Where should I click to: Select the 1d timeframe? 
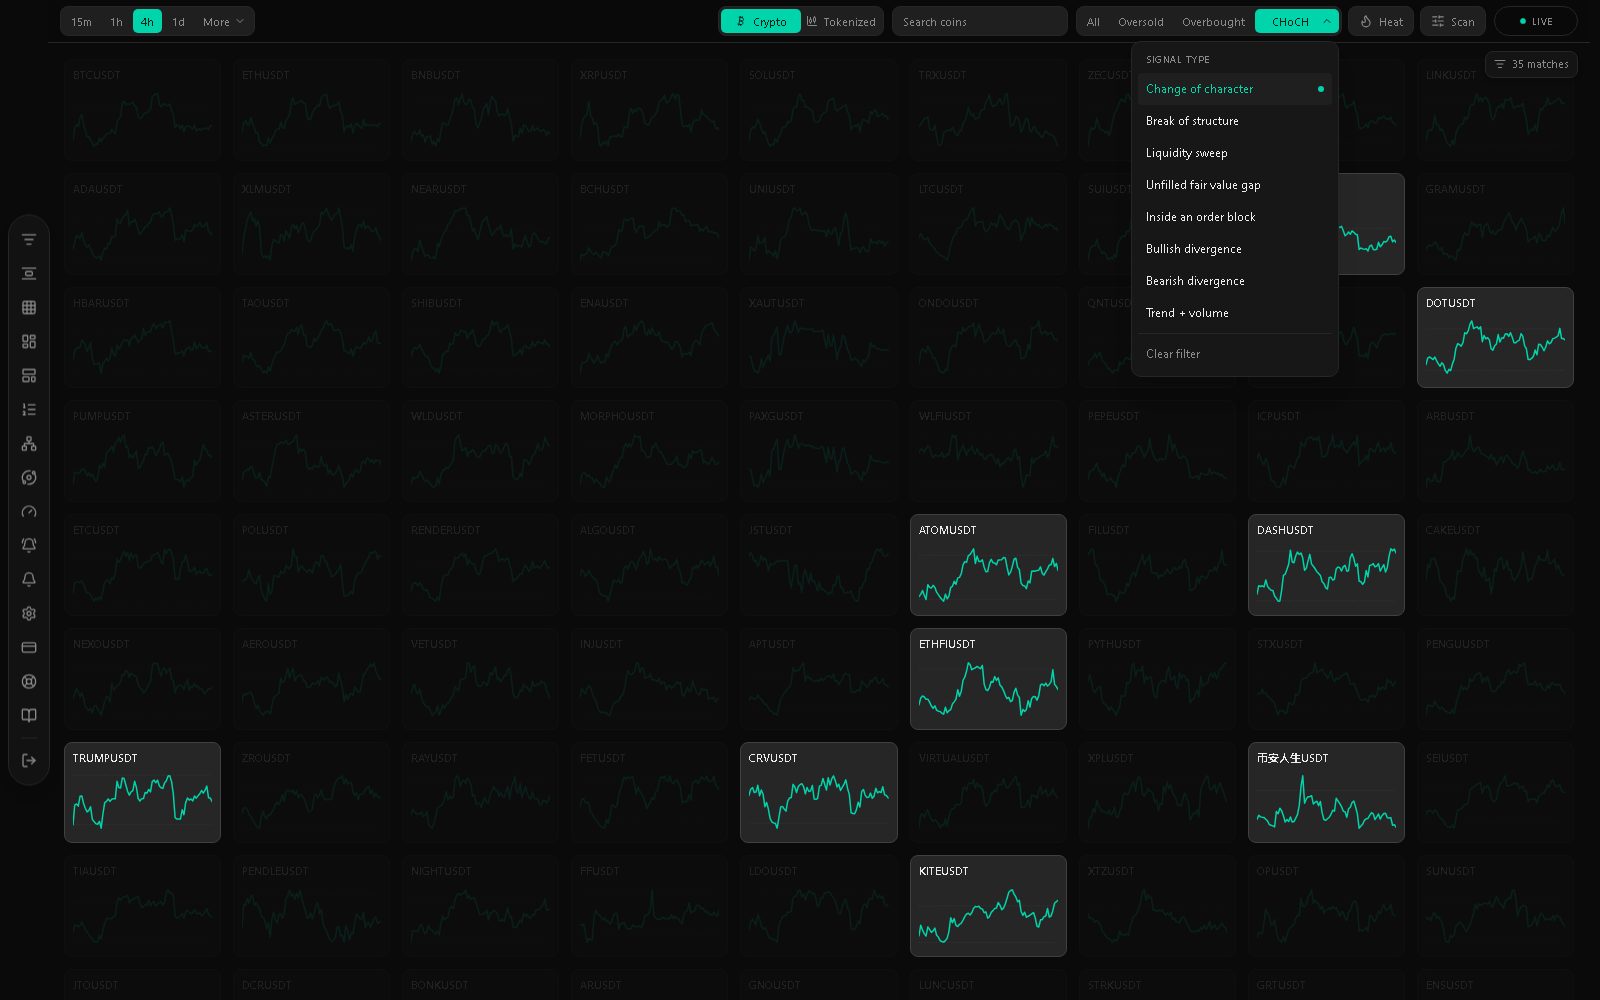point(178,21)
